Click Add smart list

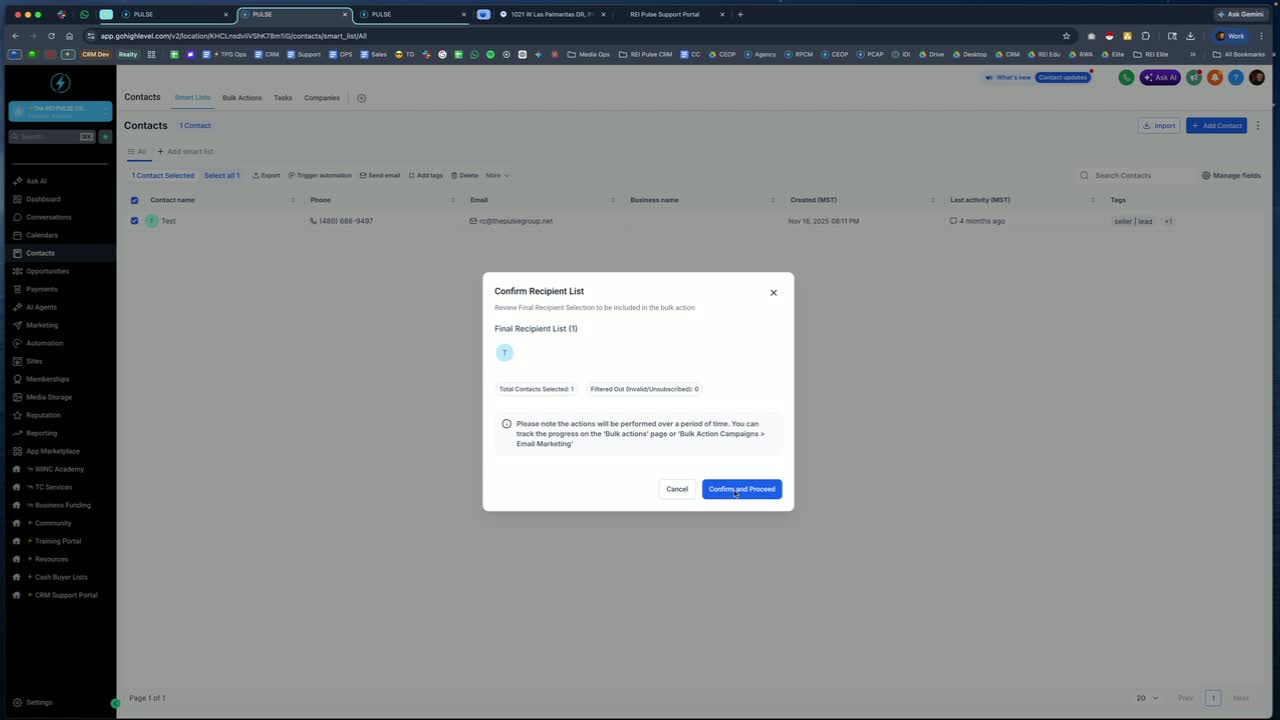185,152
